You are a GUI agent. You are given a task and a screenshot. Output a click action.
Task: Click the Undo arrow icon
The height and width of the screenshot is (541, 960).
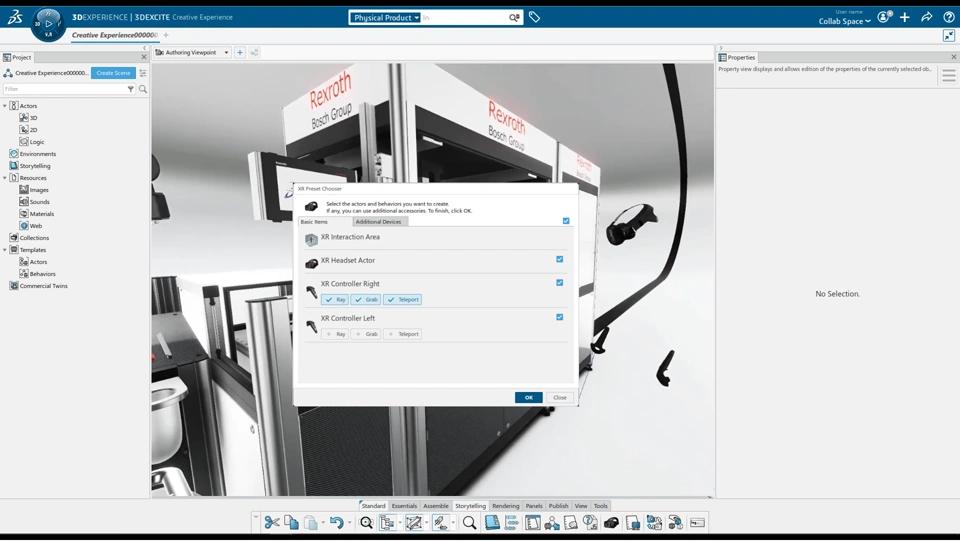coord(337,523)
